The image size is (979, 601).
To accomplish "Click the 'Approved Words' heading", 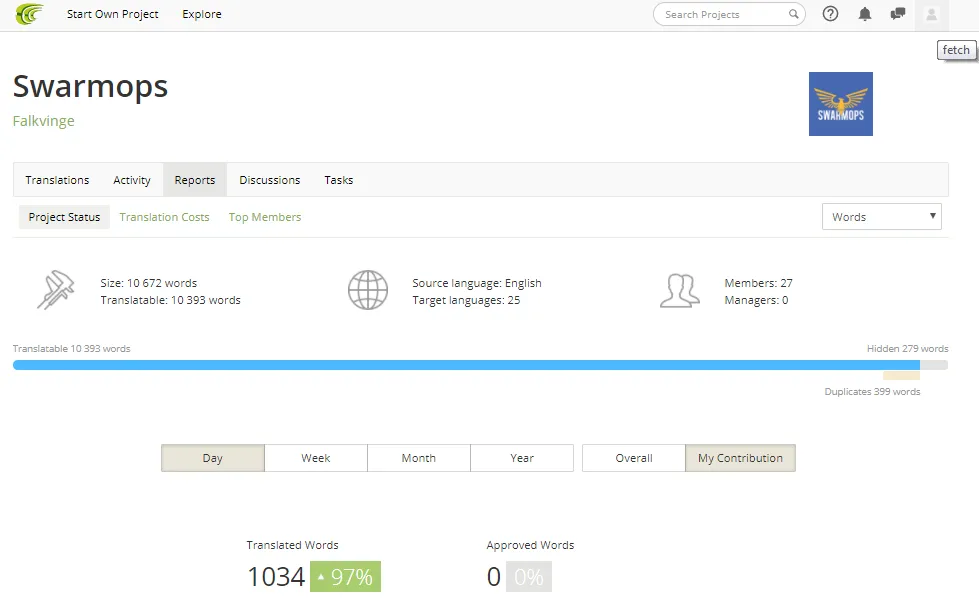I will tap(530, 545).
